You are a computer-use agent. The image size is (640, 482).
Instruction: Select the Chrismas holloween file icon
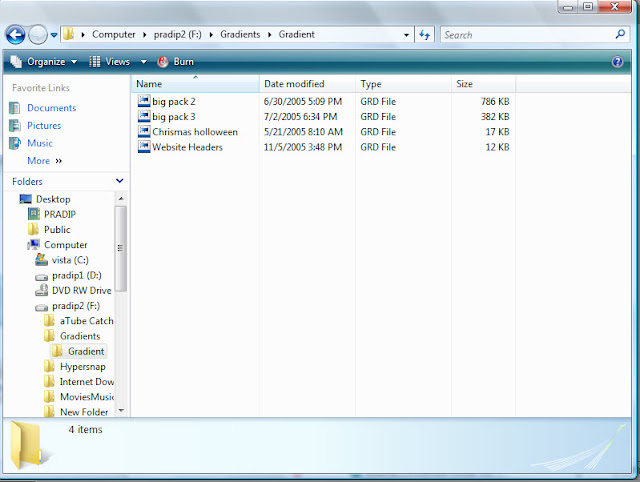(144, 131)
